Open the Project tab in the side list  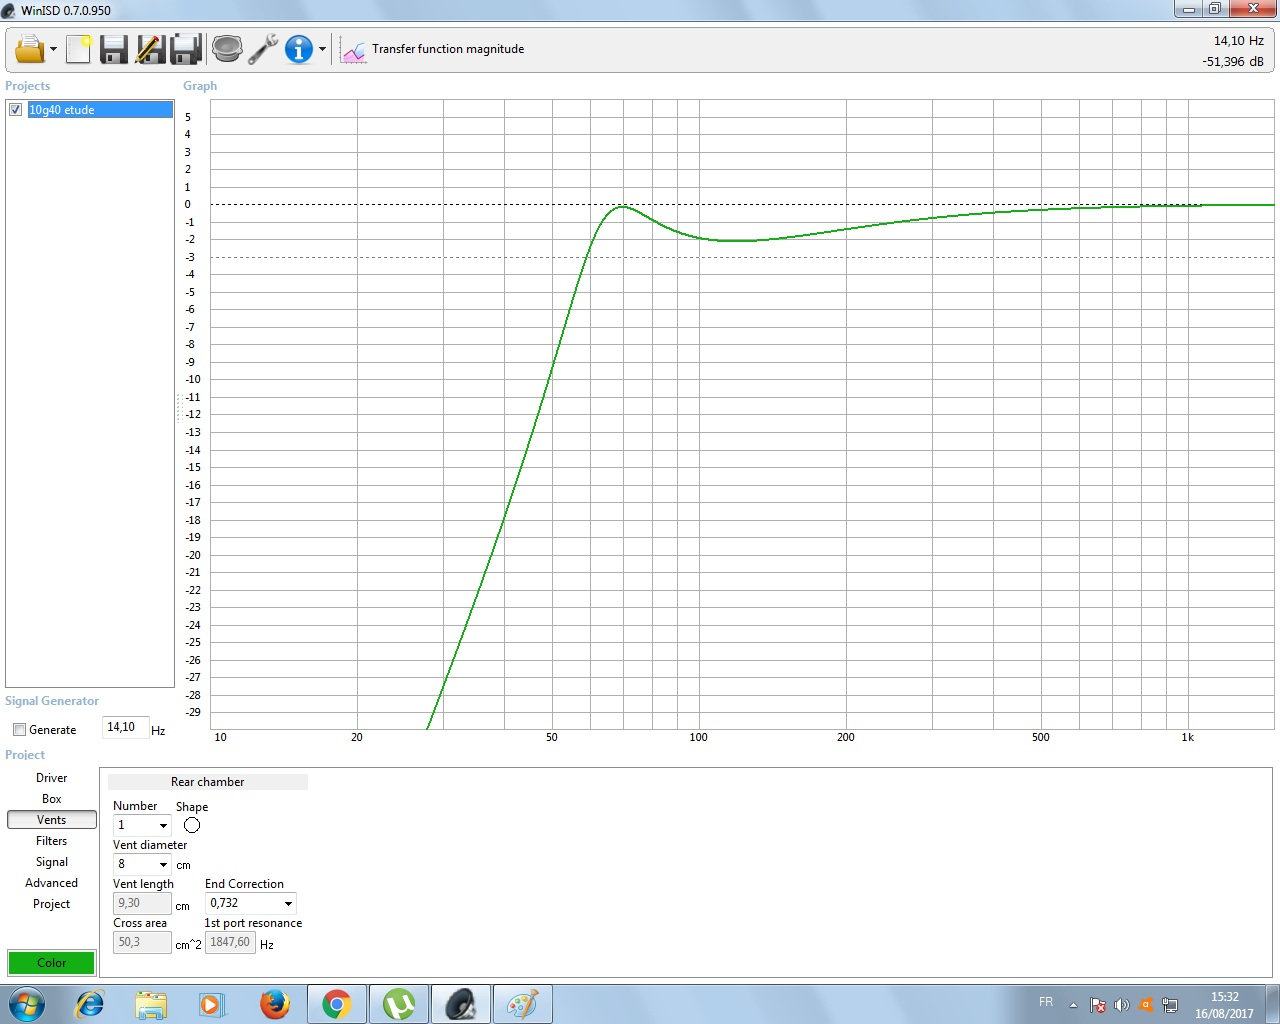click(x=52, y=904)
